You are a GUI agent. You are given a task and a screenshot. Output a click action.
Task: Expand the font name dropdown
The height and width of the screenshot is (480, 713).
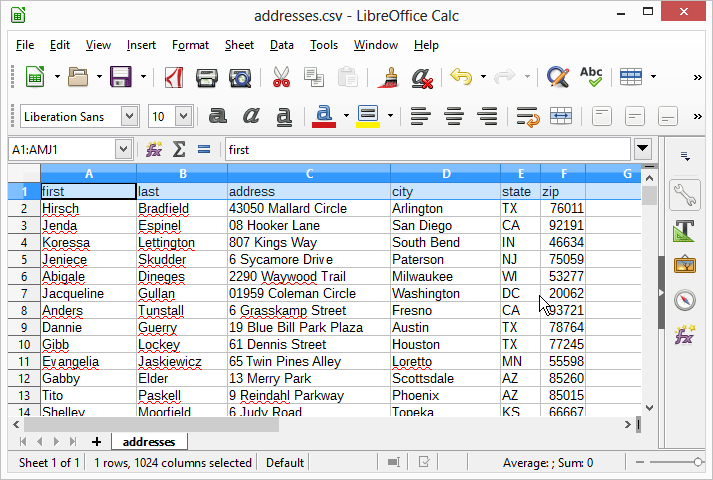point(130,116)
